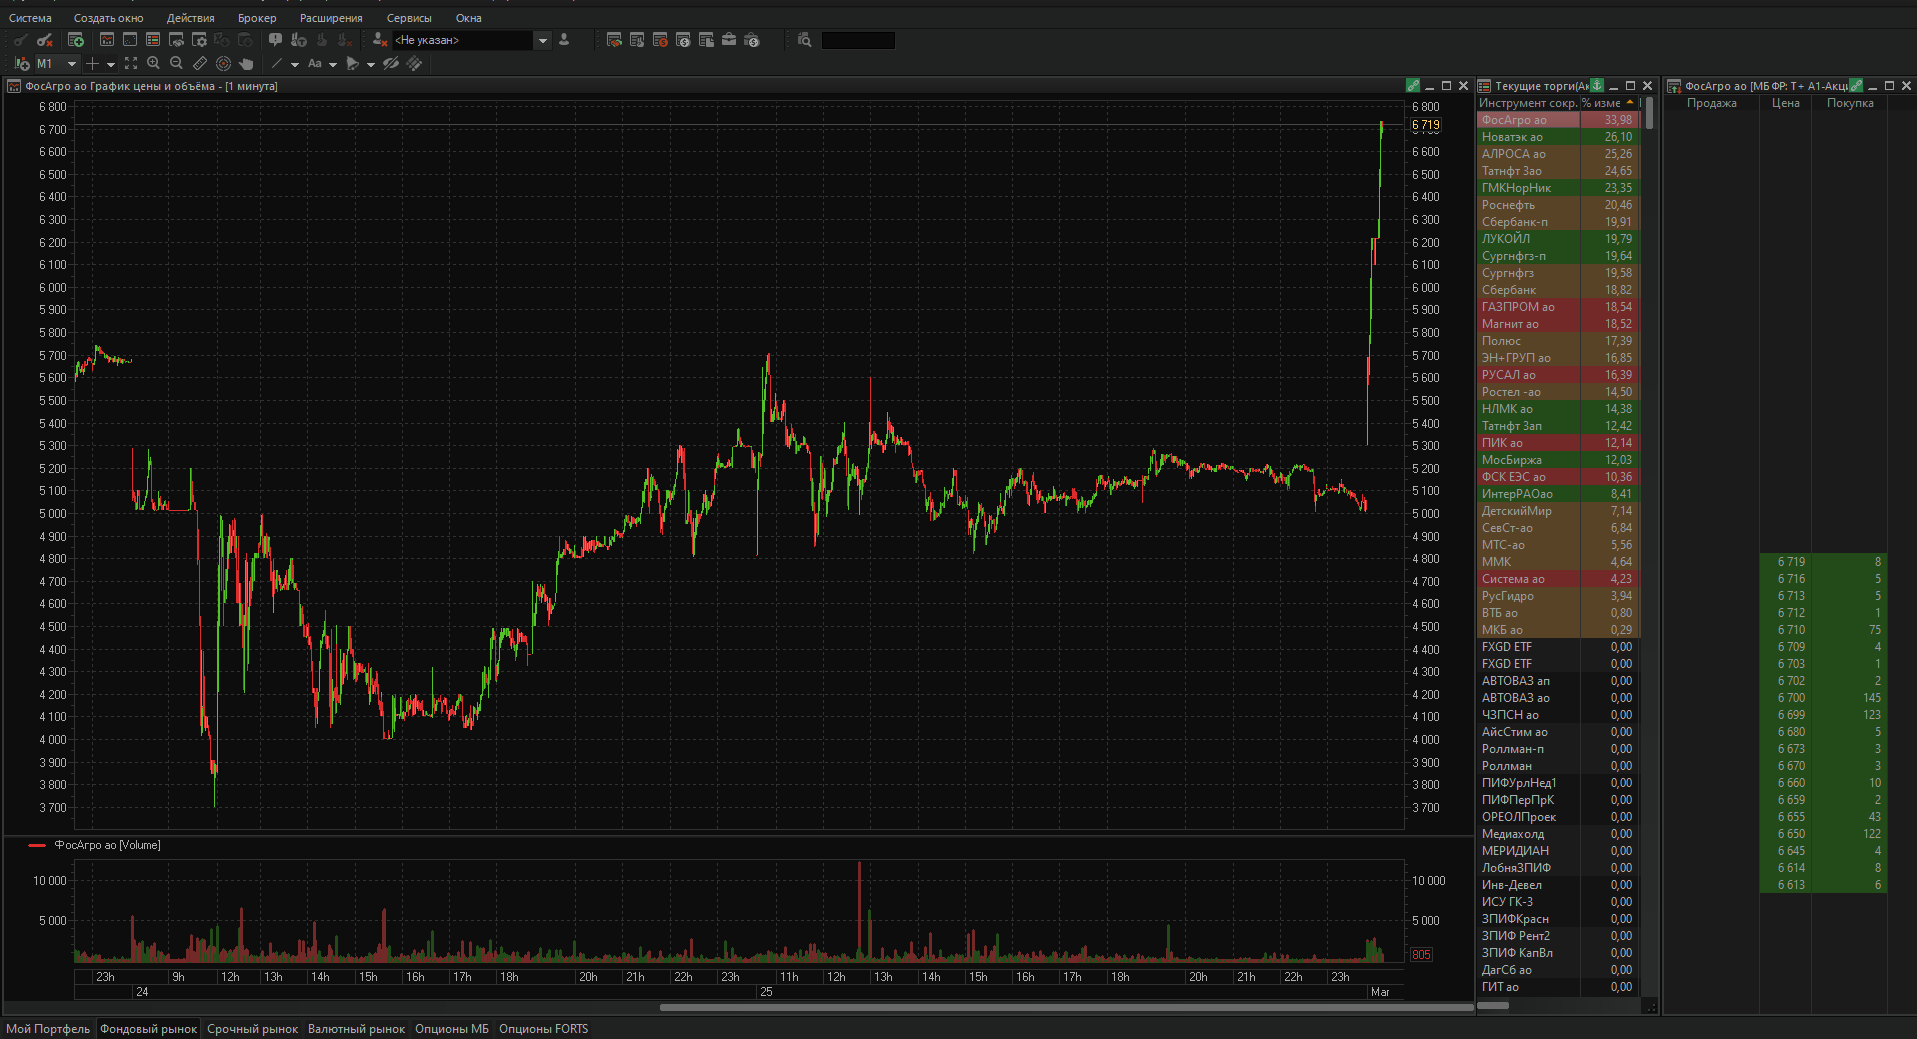Switch to the Валютный рынок tab
This screenshot has height=1039, width=1917.
click(356, 1029)
